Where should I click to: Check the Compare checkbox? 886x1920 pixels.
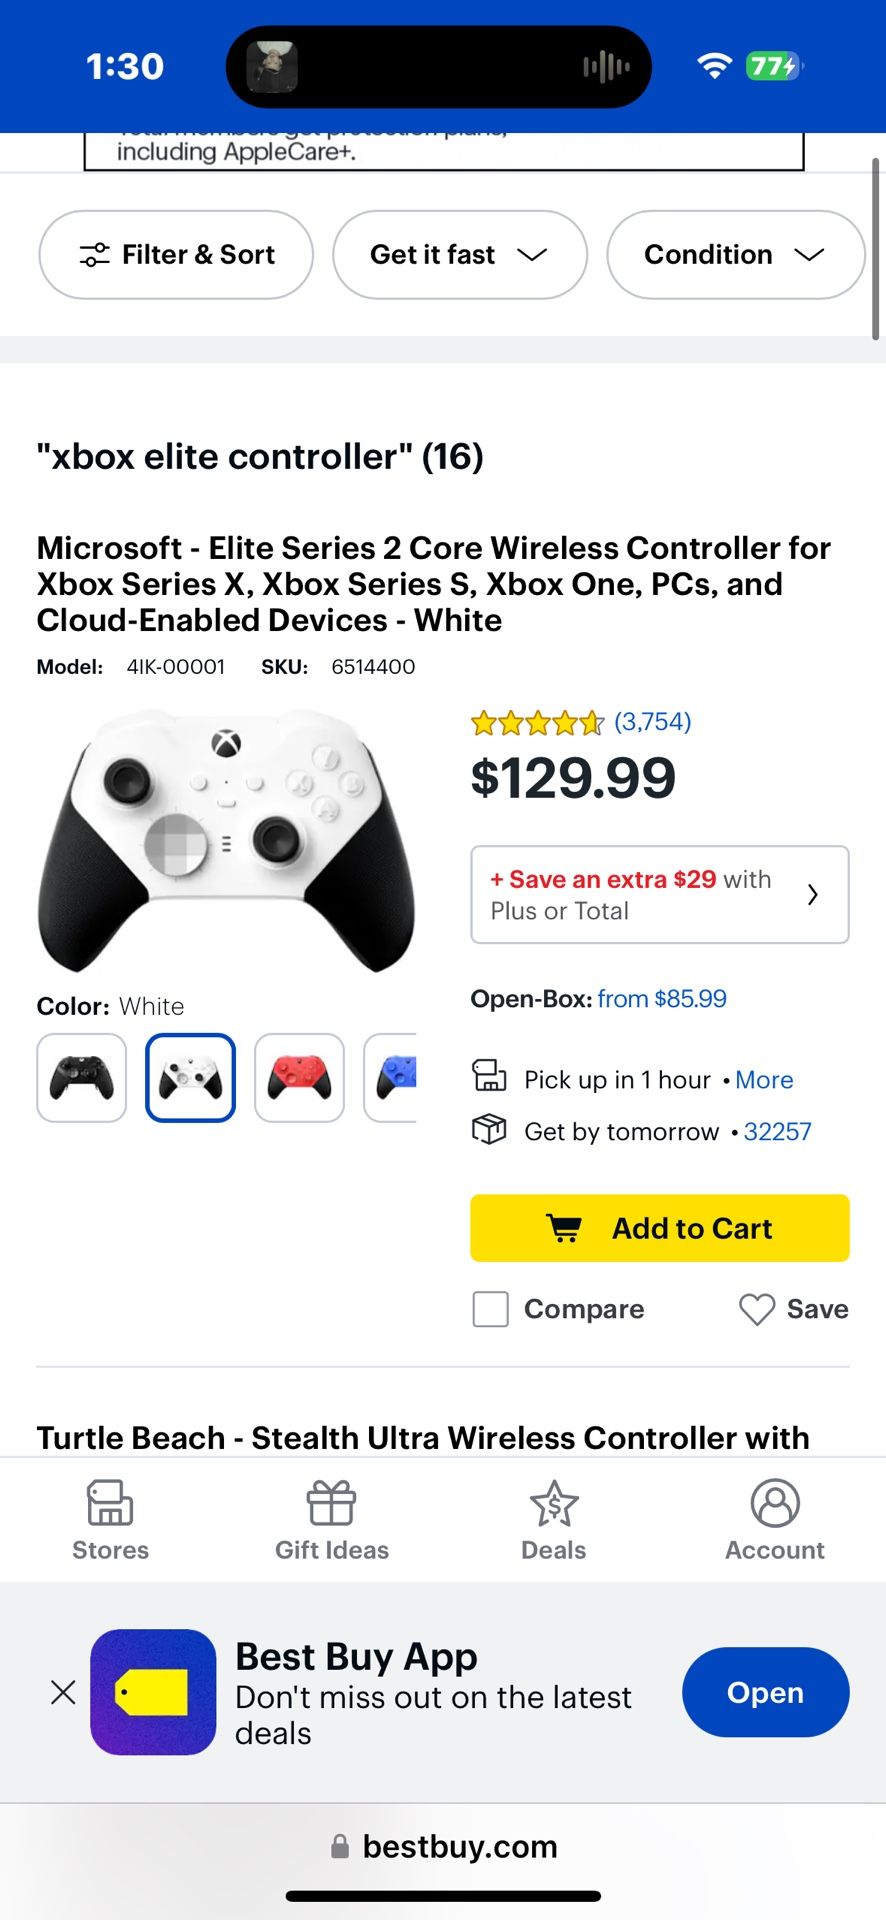[490, 1309]
